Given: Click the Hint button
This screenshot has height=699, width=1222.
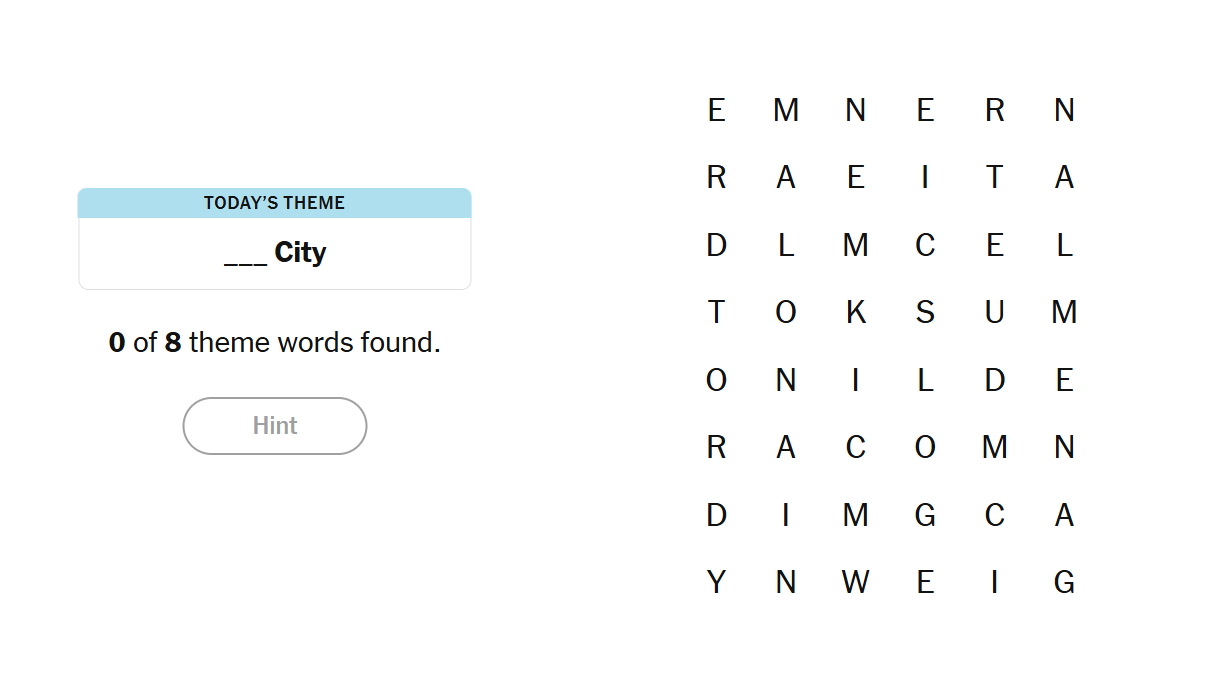Looking at the screenshot, I should pyautogui.click(x=275, y=426).
